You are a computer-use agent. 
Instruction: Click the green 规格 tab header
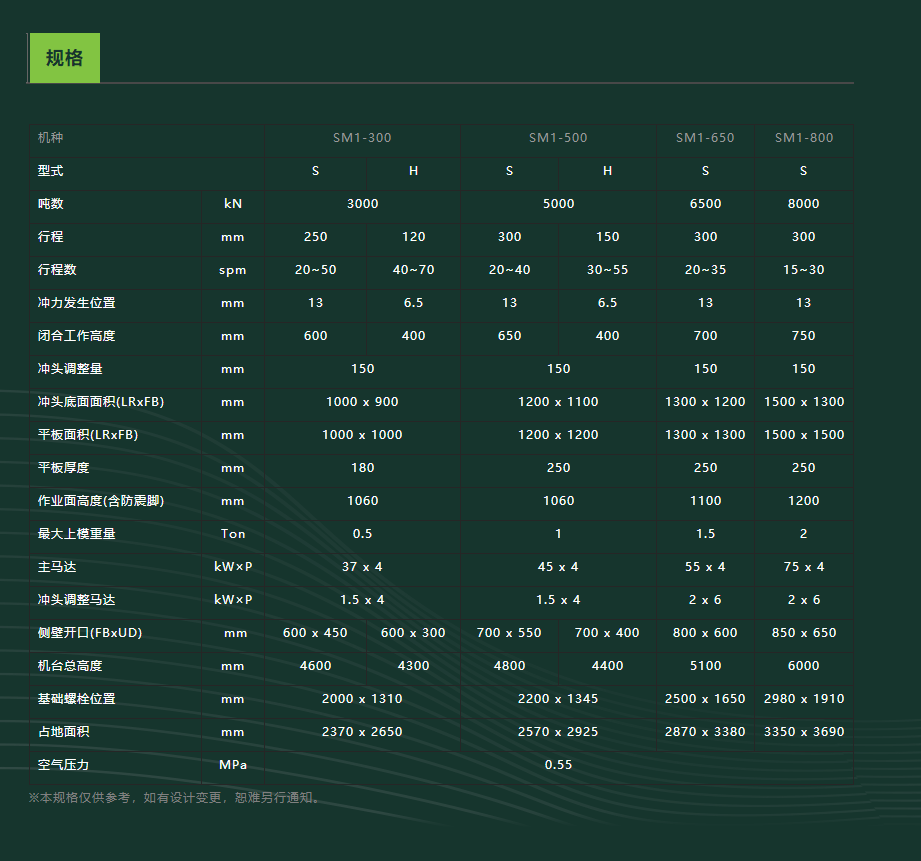(x=64, y=58)
